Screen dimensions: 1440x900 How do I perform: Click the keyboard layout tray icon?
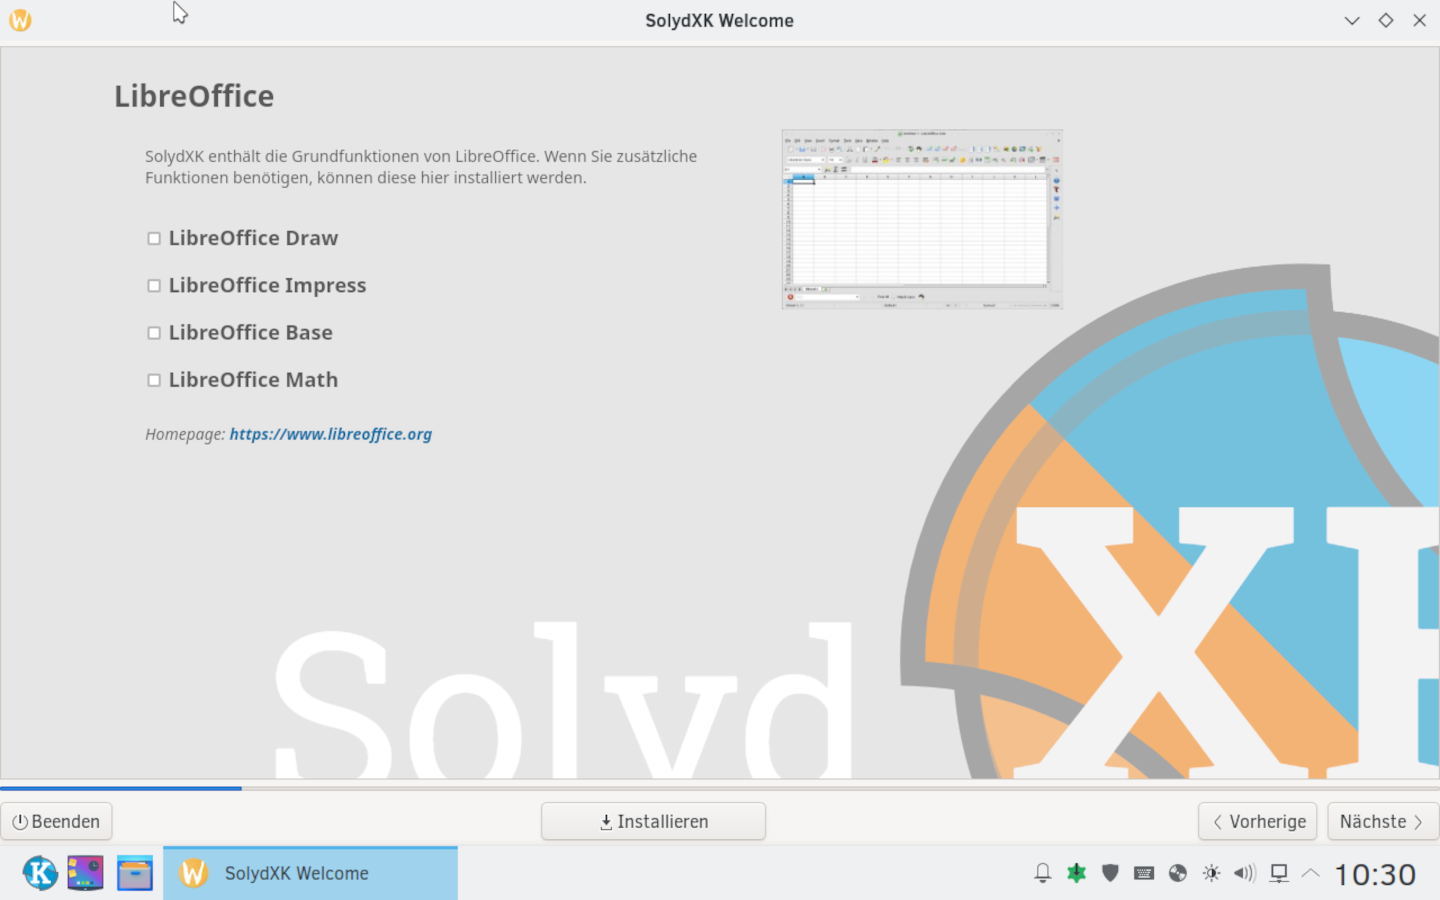1144,873
